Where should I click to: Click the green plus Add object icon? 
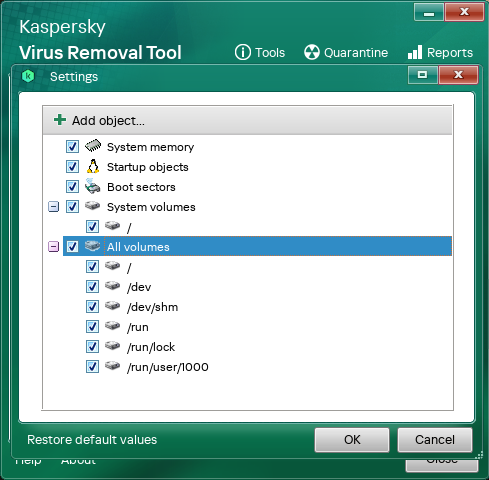coord(60,120)
